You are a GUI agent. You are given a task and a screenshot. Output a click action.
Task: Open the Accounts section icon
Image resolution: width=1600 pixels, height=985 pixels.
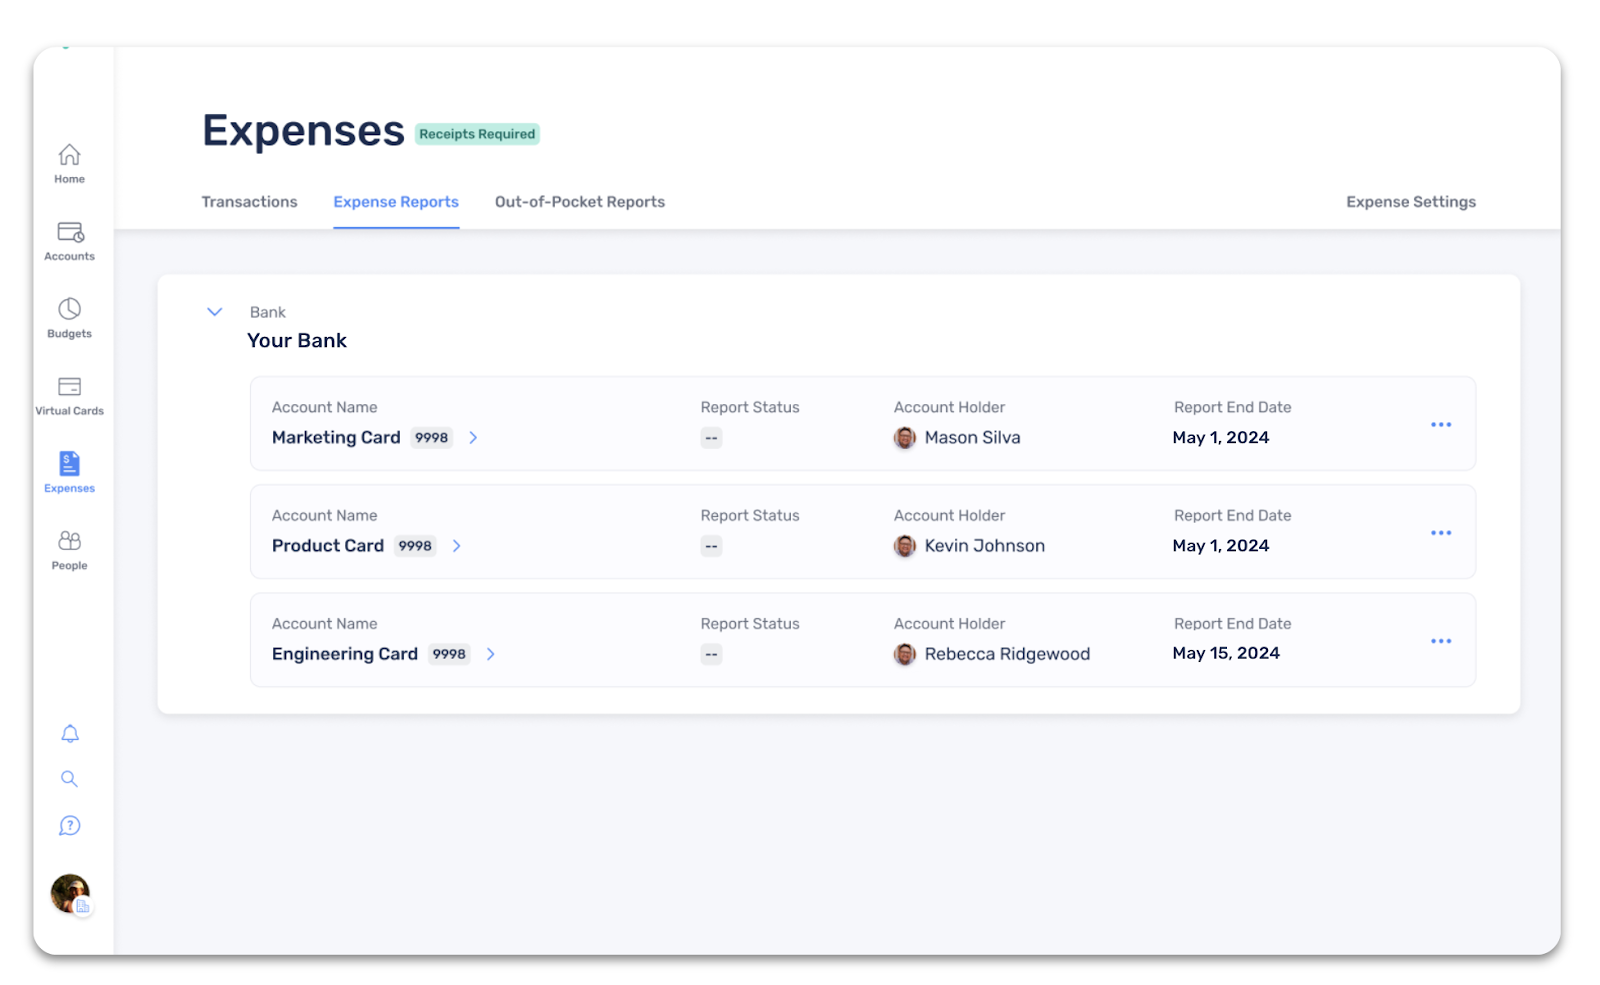[70, 232]
